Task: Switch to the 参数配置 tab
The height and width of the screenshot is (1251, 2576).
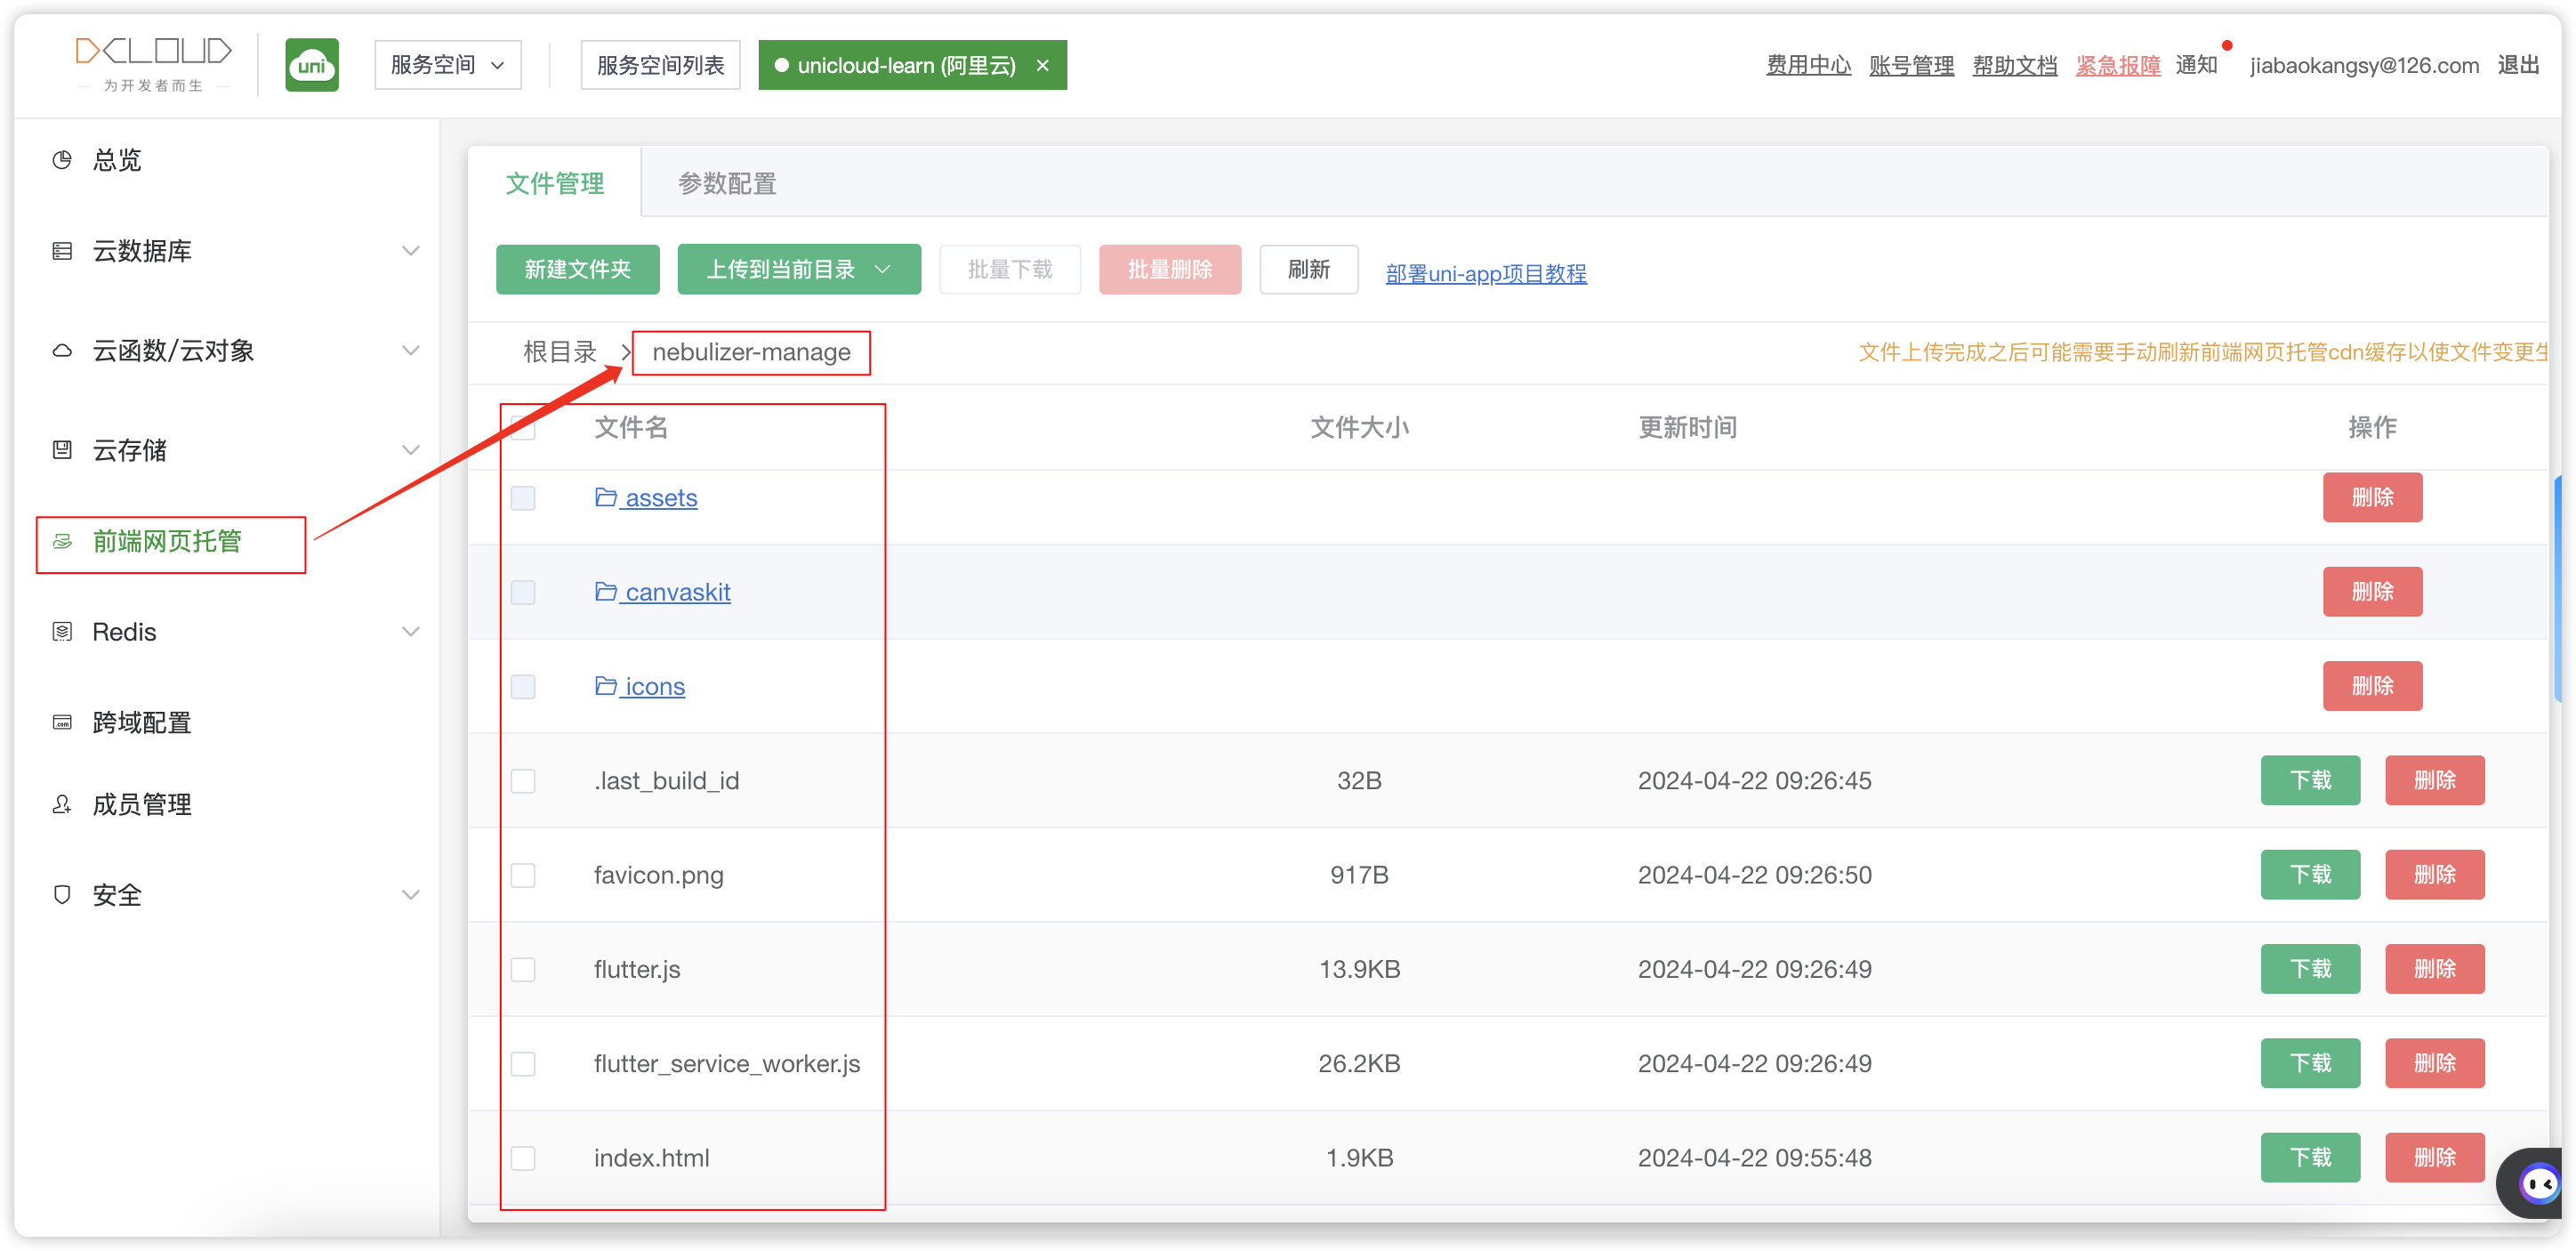Action: pos(727,183)
